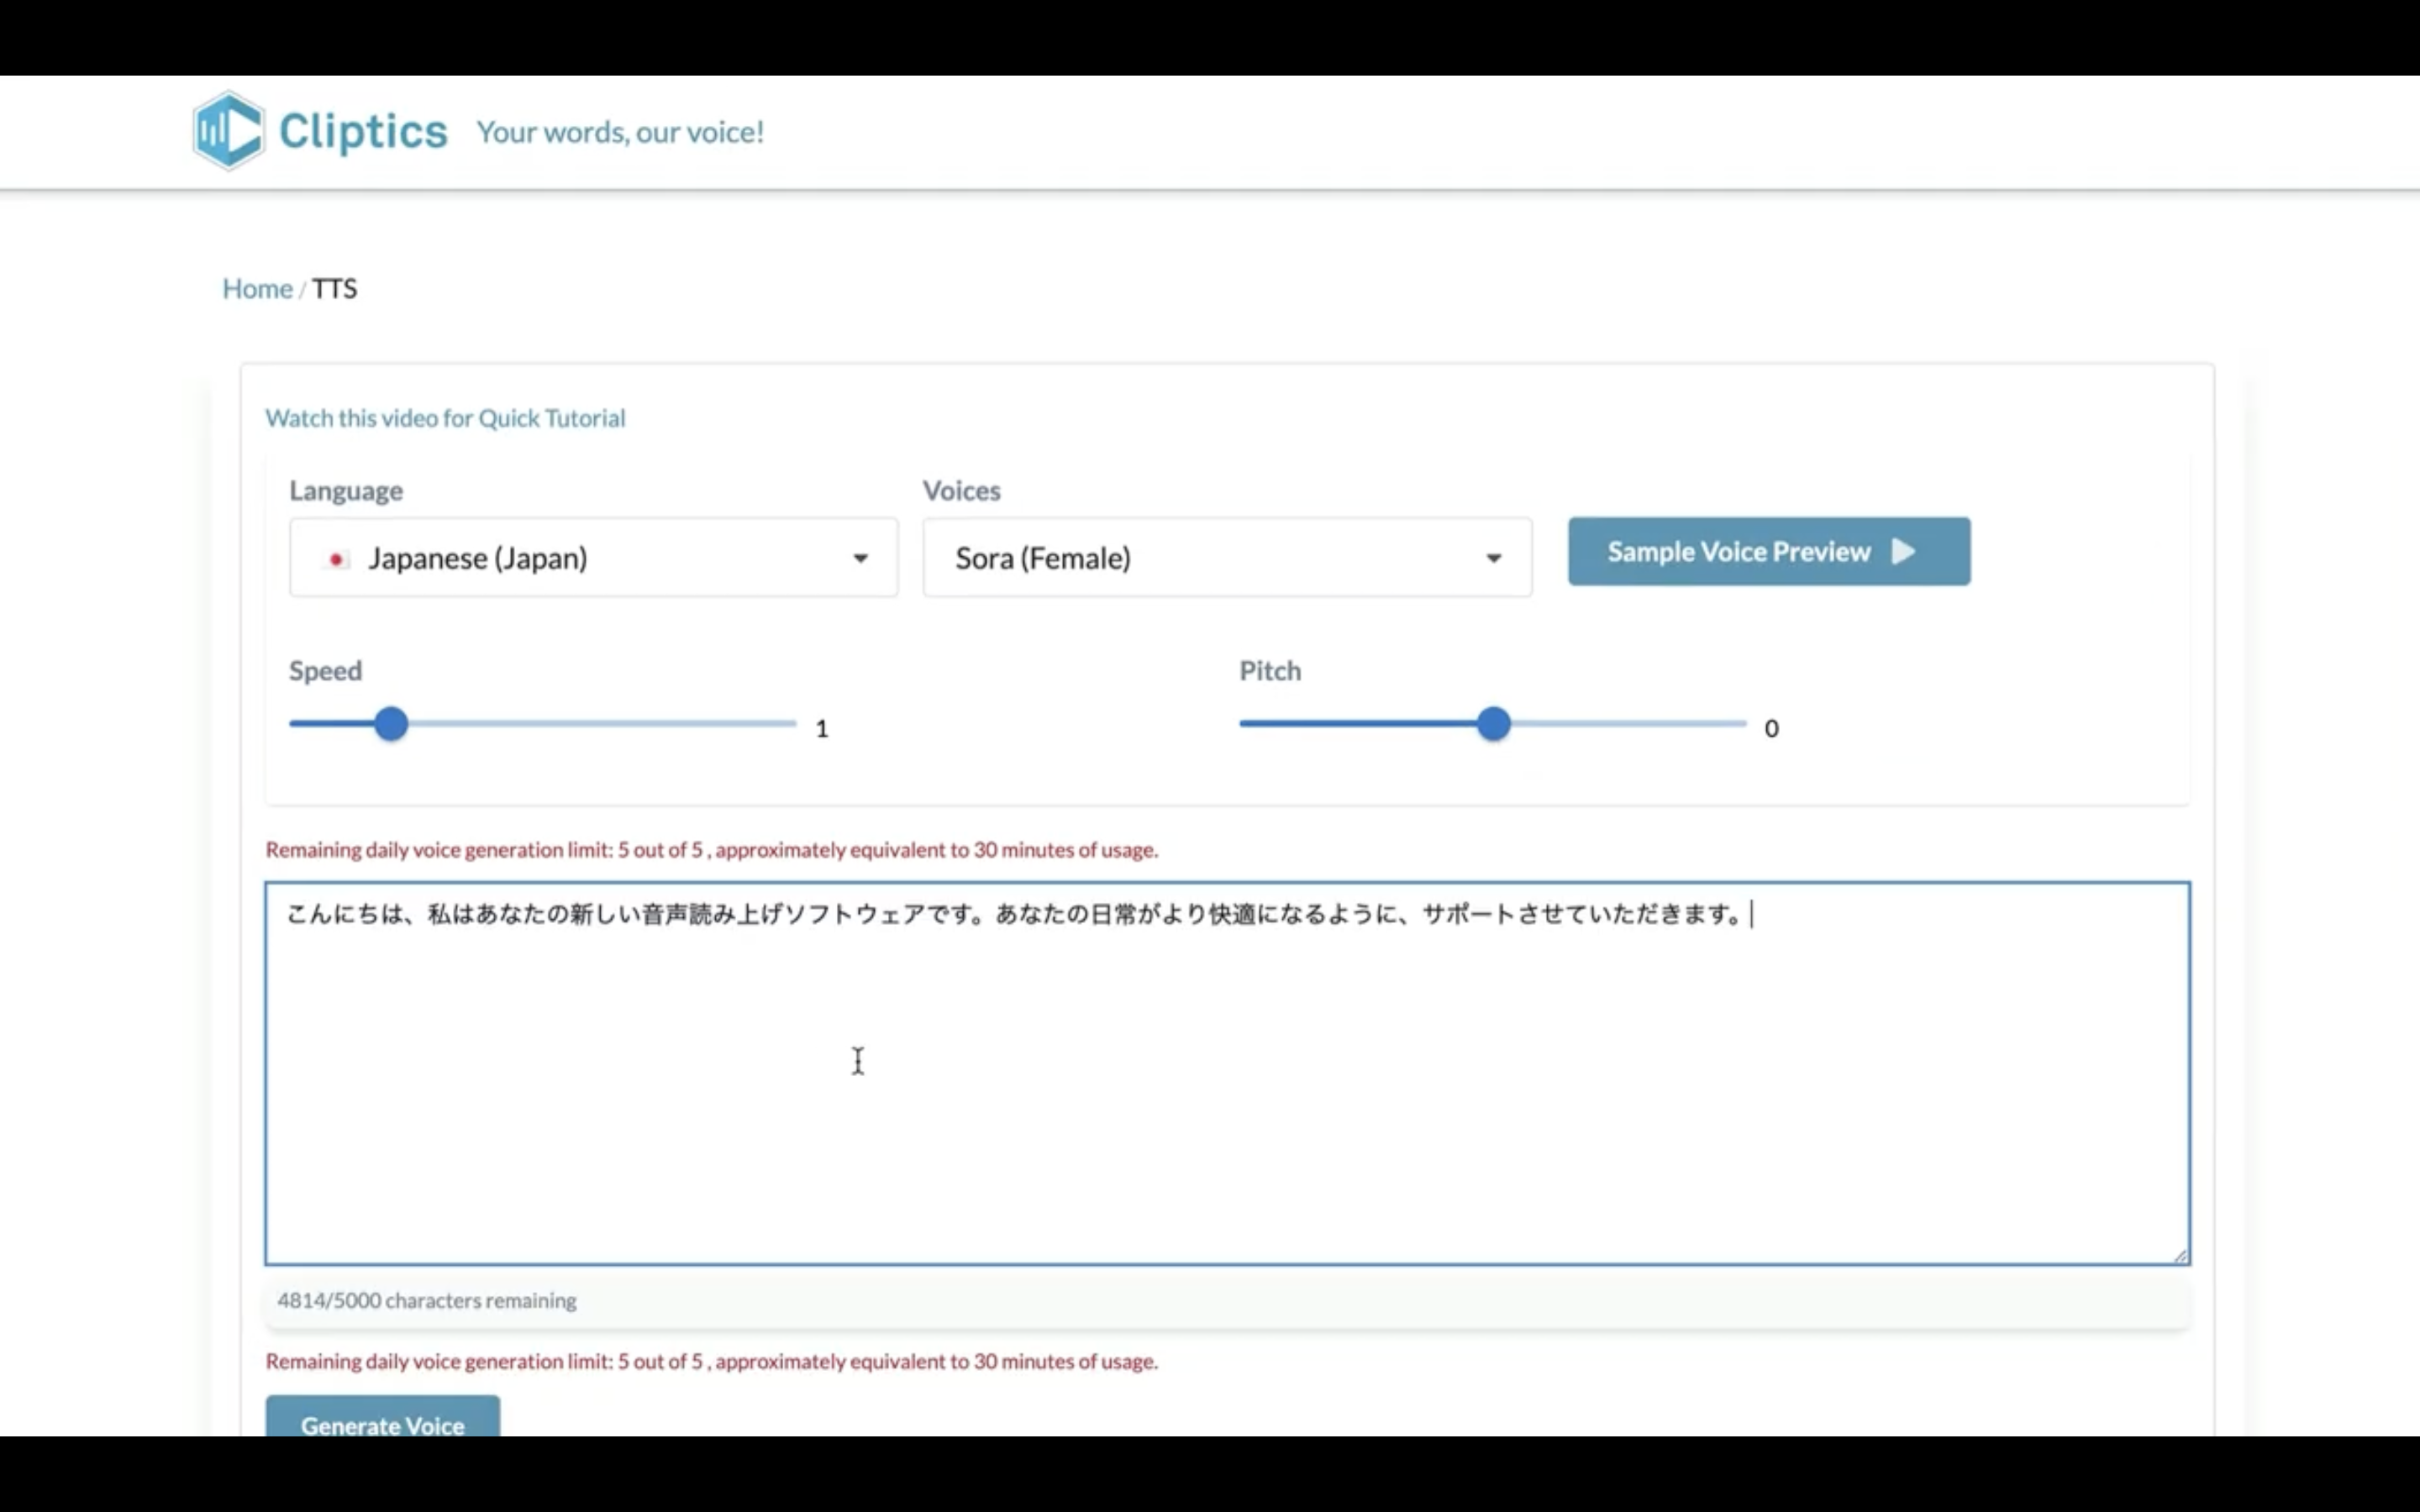The height and width of the screenshot is (1512, 2420).
Task: Go to Home breadcrumb link
Action: [257, 288]
